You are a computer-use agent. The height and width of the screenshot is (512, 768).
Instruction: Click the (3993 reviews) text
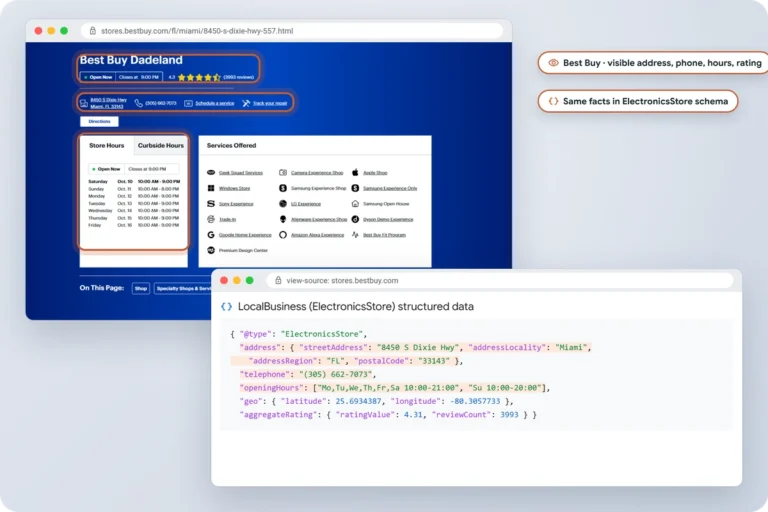click(239, 77)
